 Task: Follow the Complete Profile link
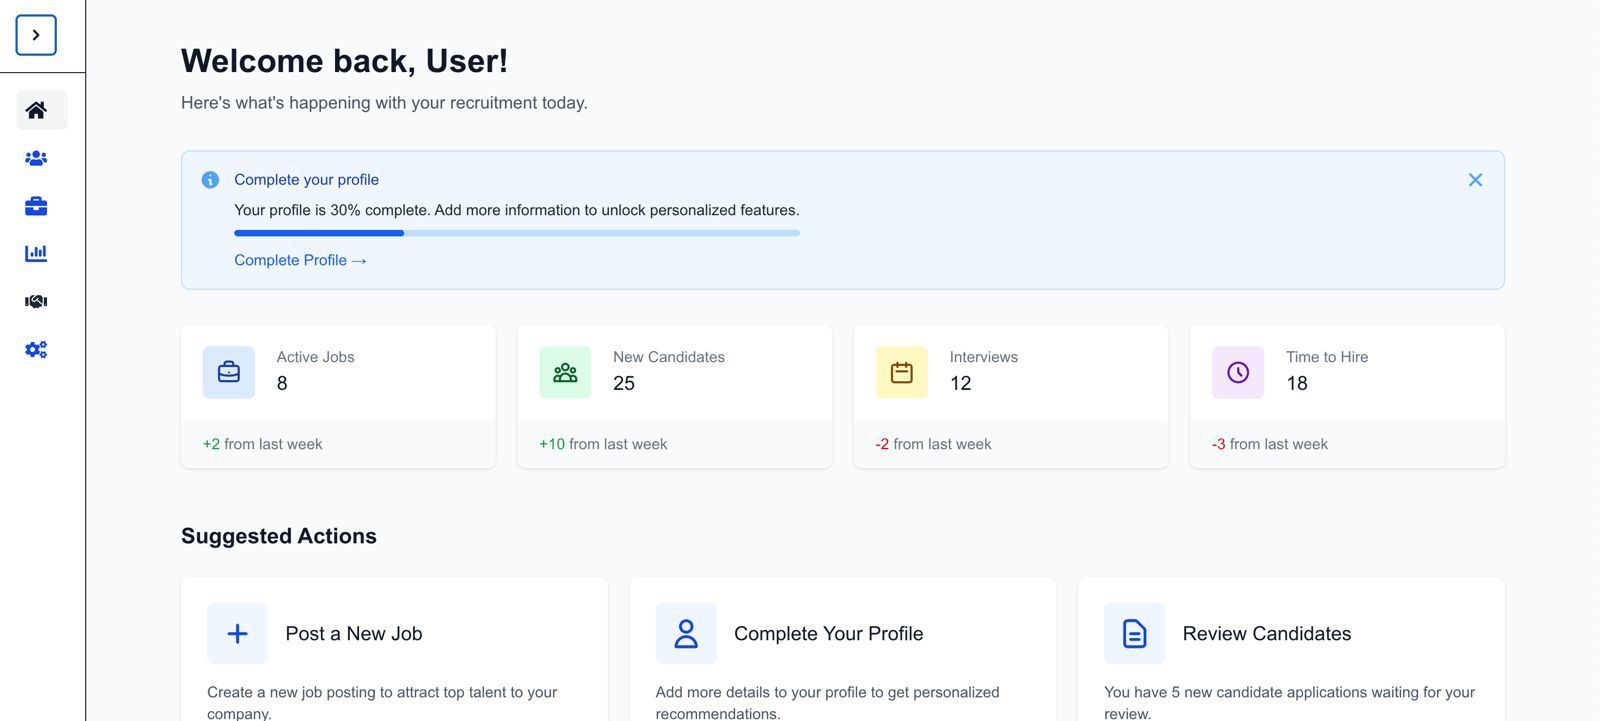coord(300,260)
